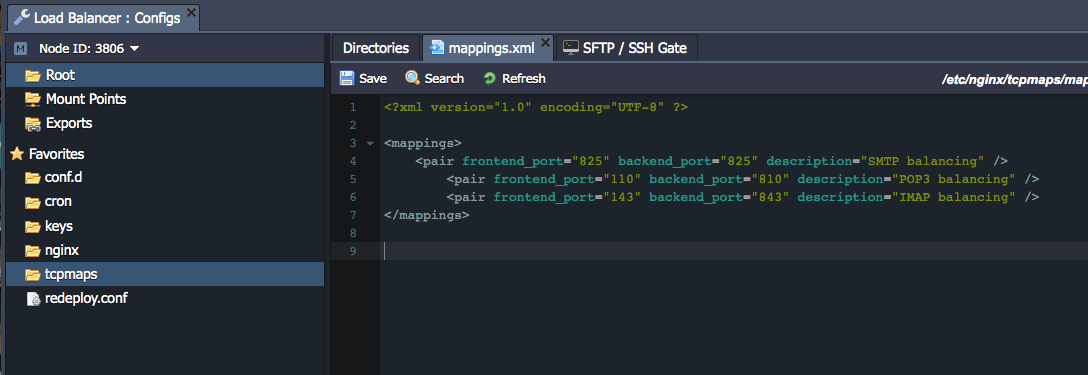1088x375 pixels.
Task: Click the IMAP balancing description value
Action: [953, 197]
